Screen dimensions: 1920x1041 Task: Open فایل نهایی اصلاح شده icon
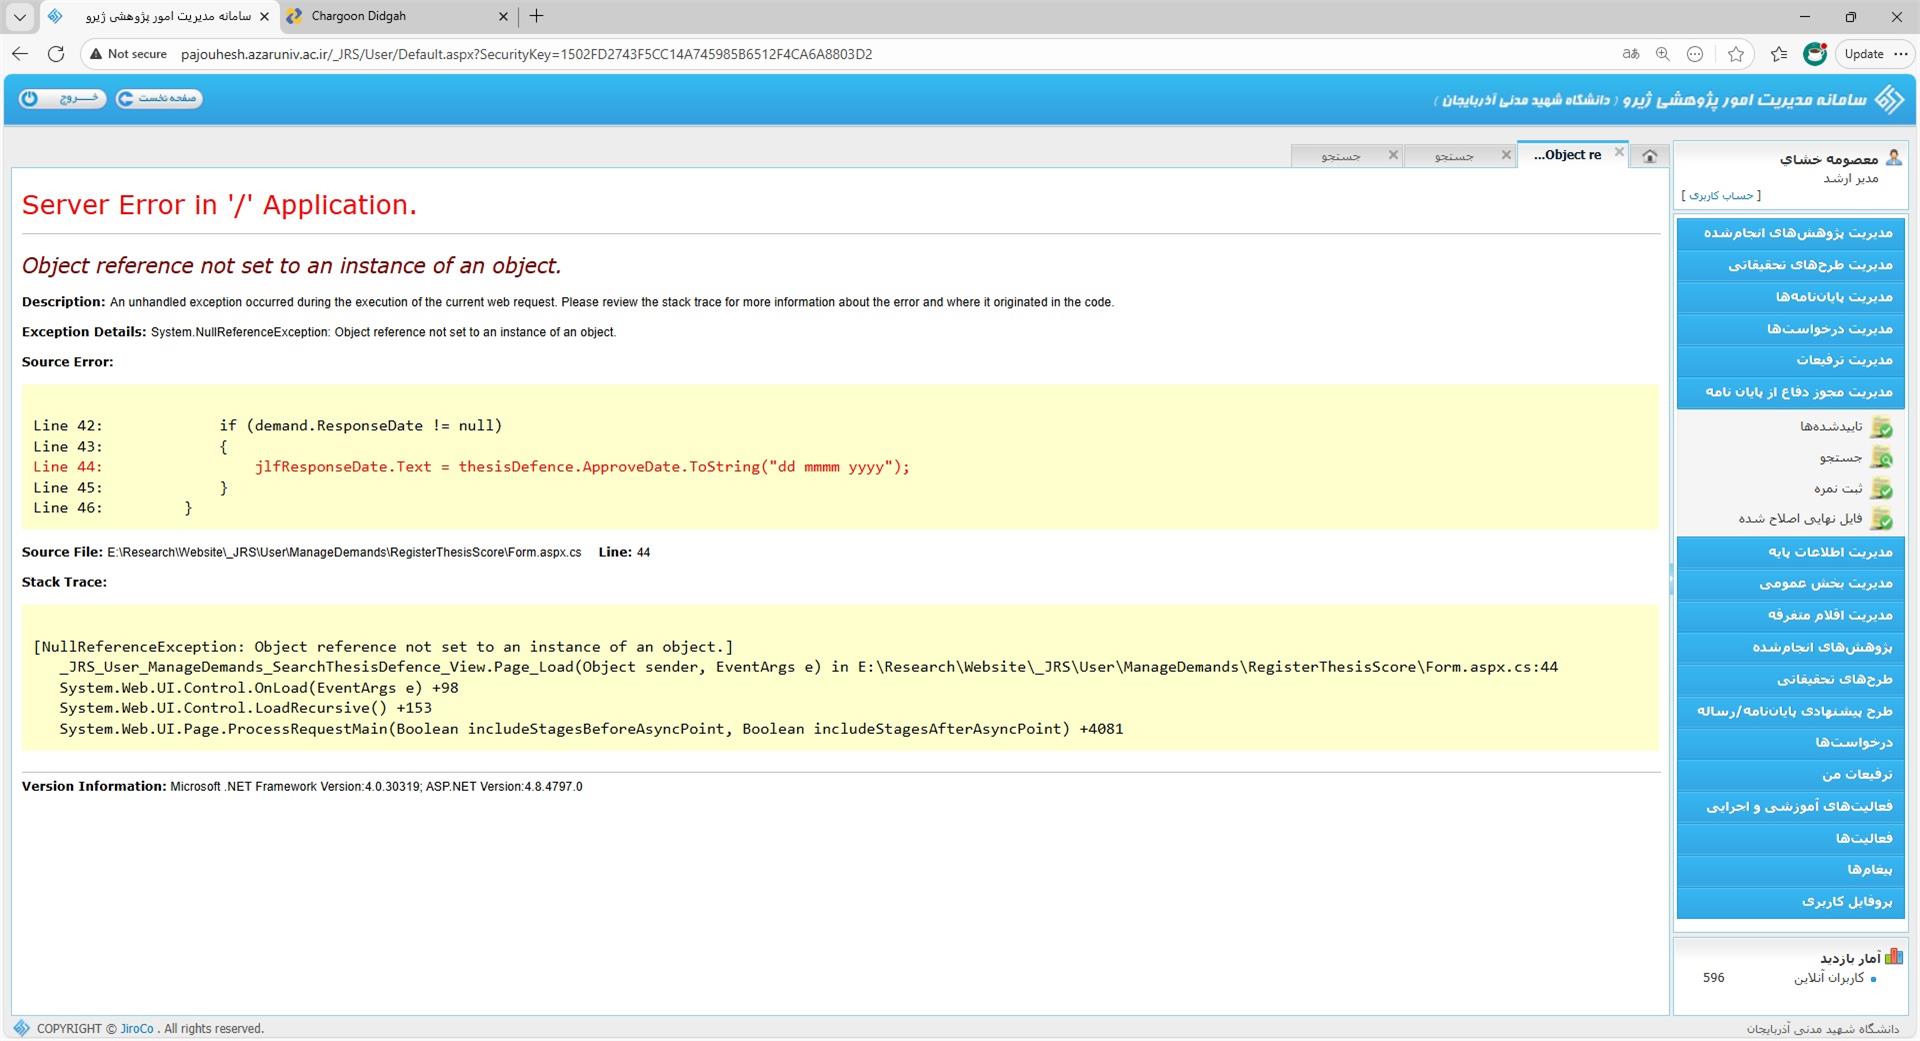[1881, 519]
